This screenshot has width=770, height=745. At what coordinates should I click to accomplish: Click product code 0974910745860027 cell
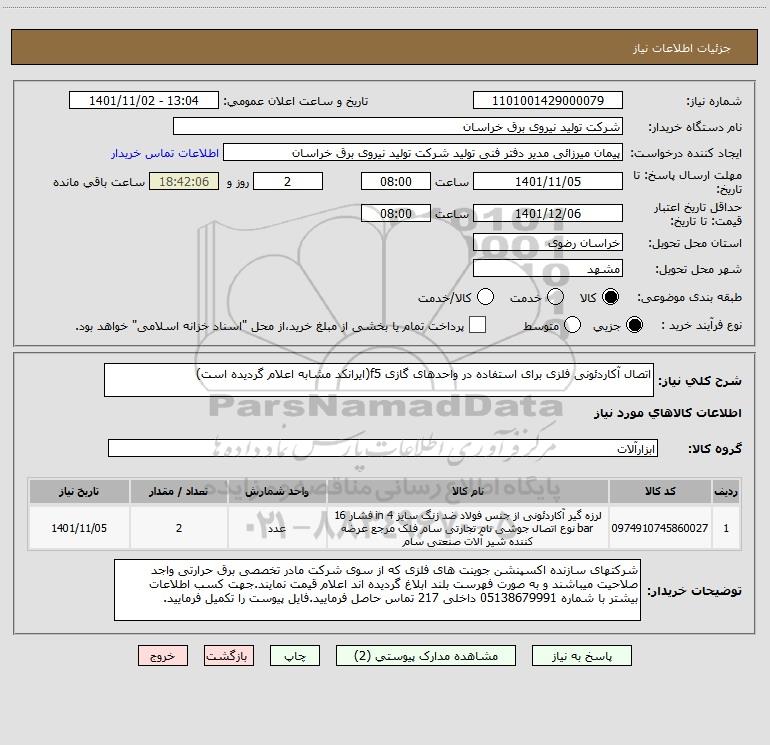pos(660,528)
